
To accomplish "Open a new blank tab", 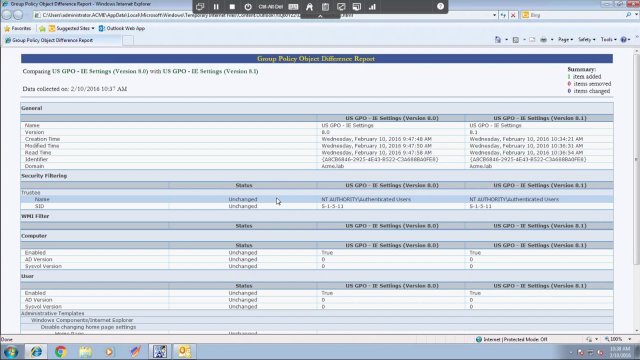I will click(128, 40).
